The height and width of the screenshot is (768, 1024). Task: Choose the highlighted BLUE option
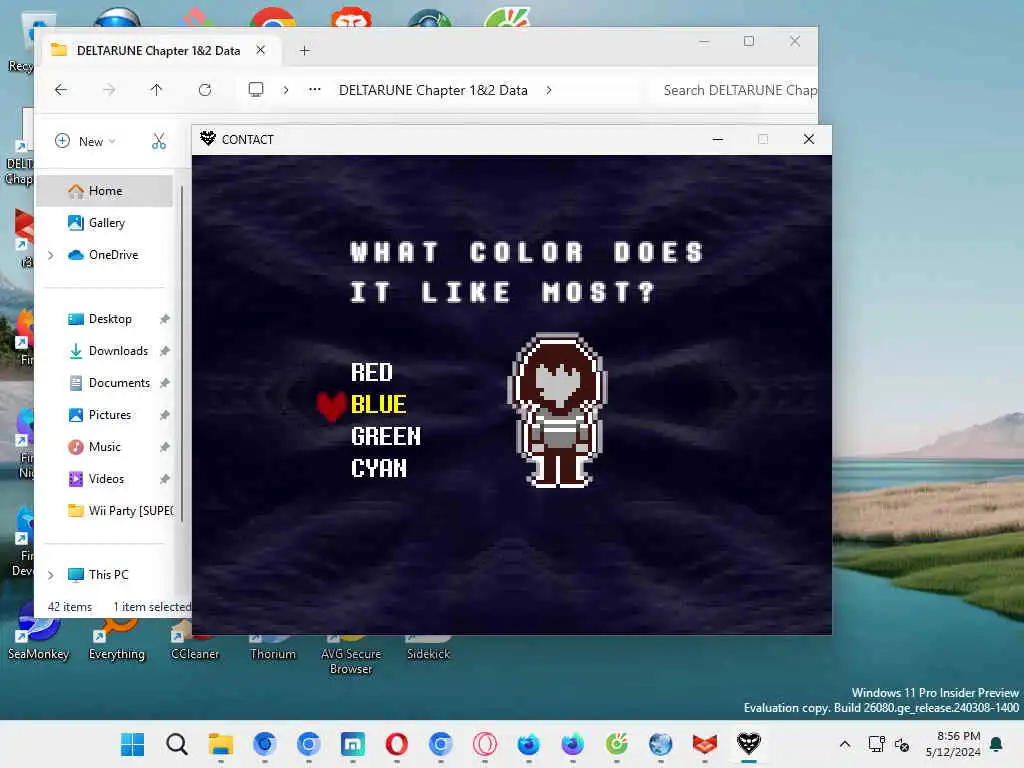379,404
